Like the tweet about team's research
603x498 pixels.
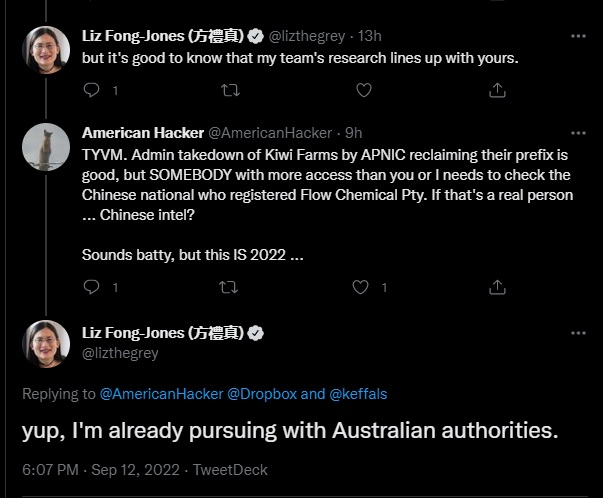click(x=364, y=90)
